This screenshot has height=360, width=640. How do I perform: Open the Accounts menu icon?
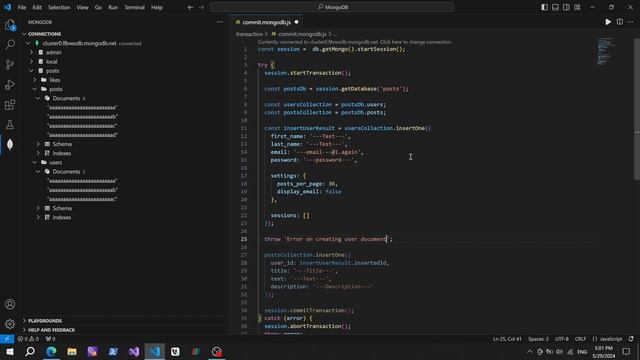(x=10, y=304)
